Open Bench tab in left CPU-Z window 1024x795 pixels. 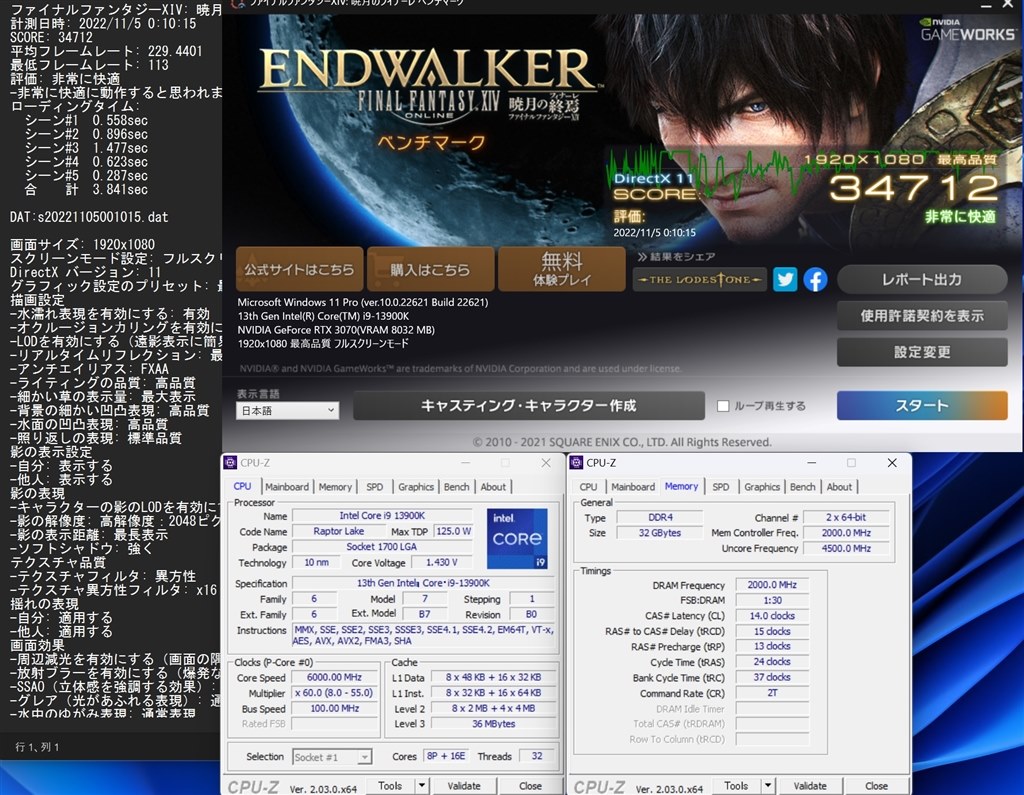pyautogui.click(x=456, y=487)
